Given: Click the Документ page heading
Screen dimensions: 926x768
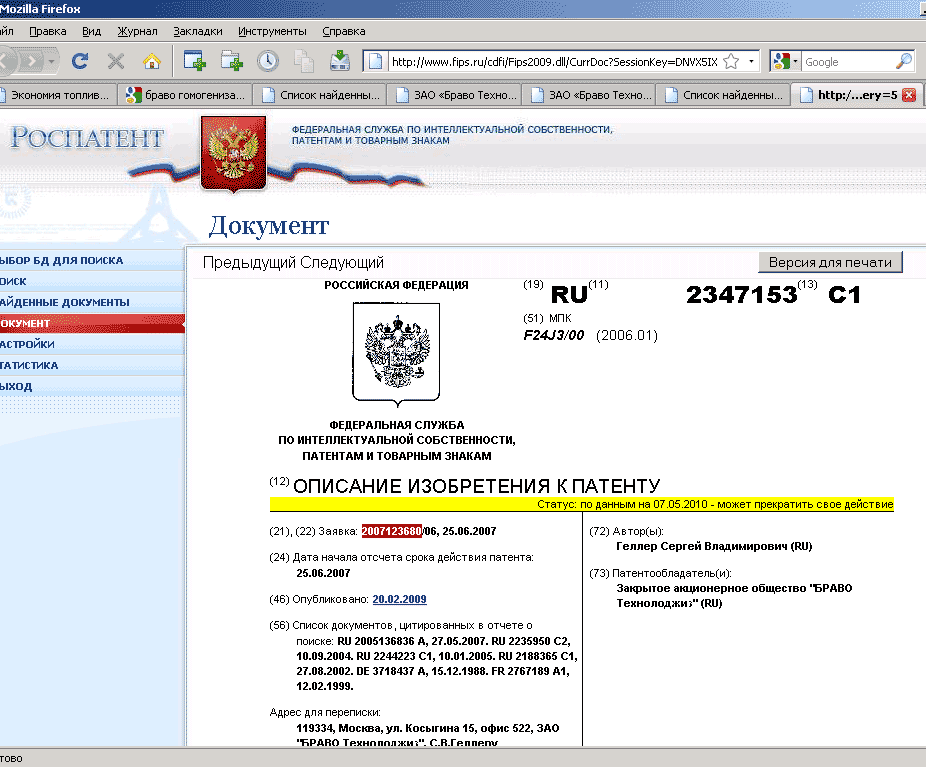Looking at the screenshot, I should click(x=269, y=226).
